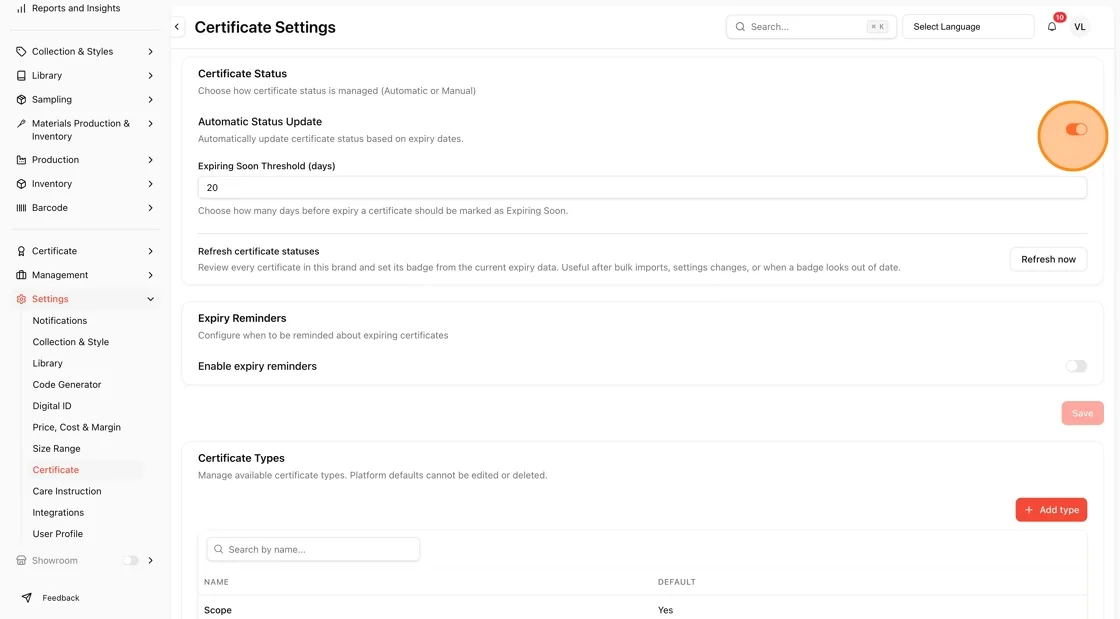Image resolution: width=1120 pixels, height=619 pixels.
Task: Open Care Instruction settings
Action: tap(66, 491)
